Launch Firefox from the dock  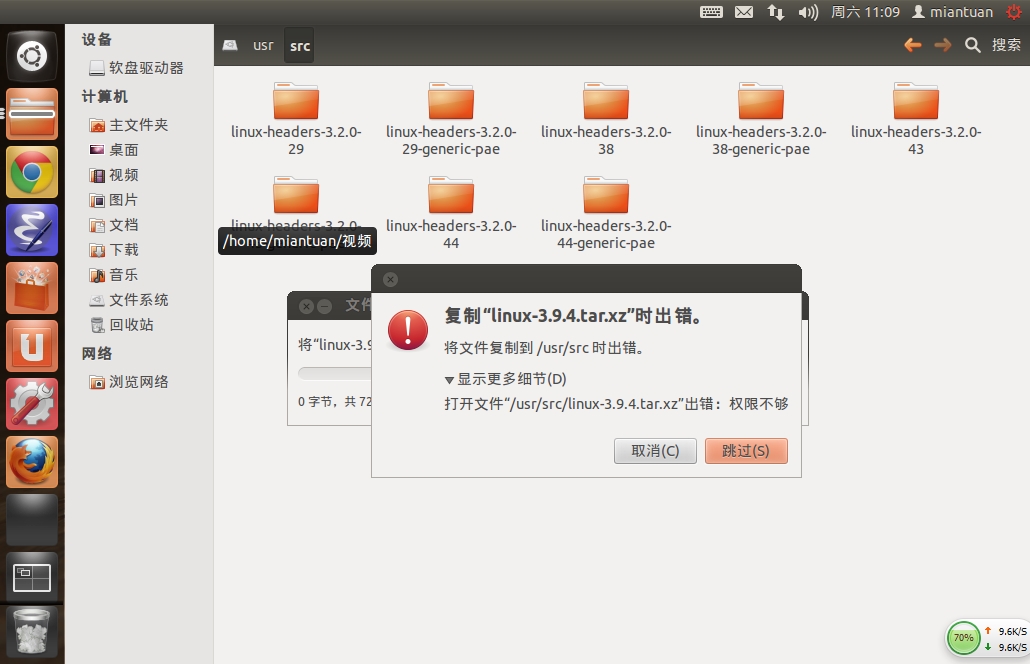32,462
